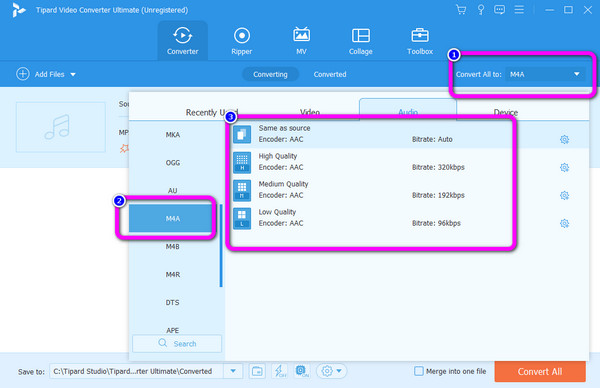This screenshot has height=388, width=600.
Task: Click the audio file thumbnail
Action: (x=60, y=127)
